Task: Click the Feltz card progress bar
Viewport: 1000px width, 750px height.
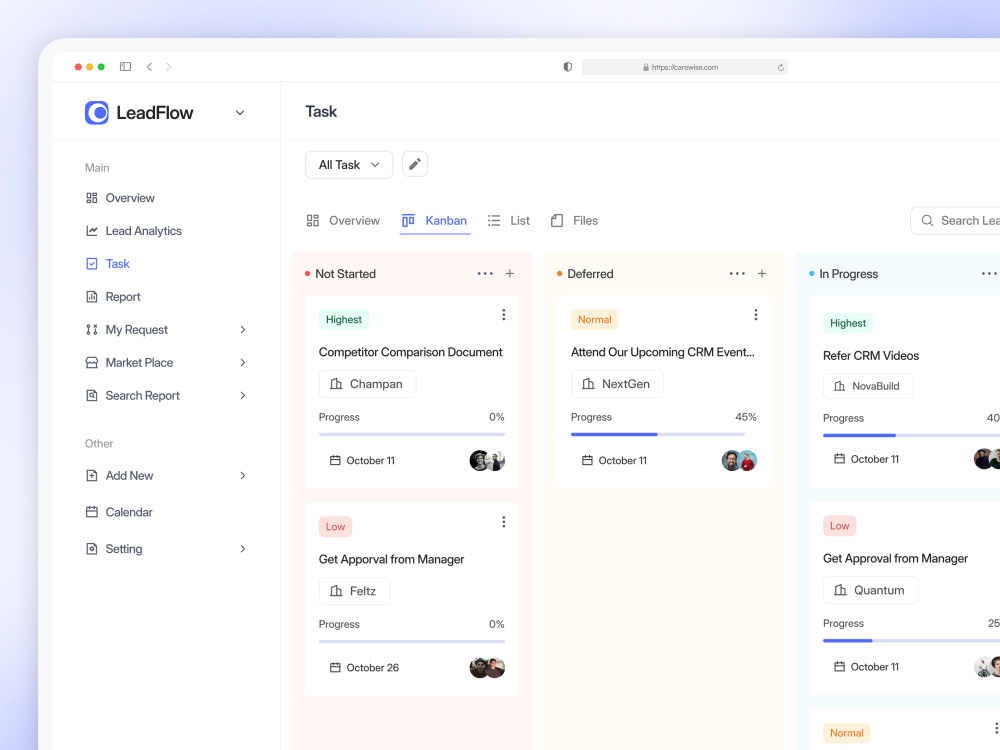Action: click(412, 642)
